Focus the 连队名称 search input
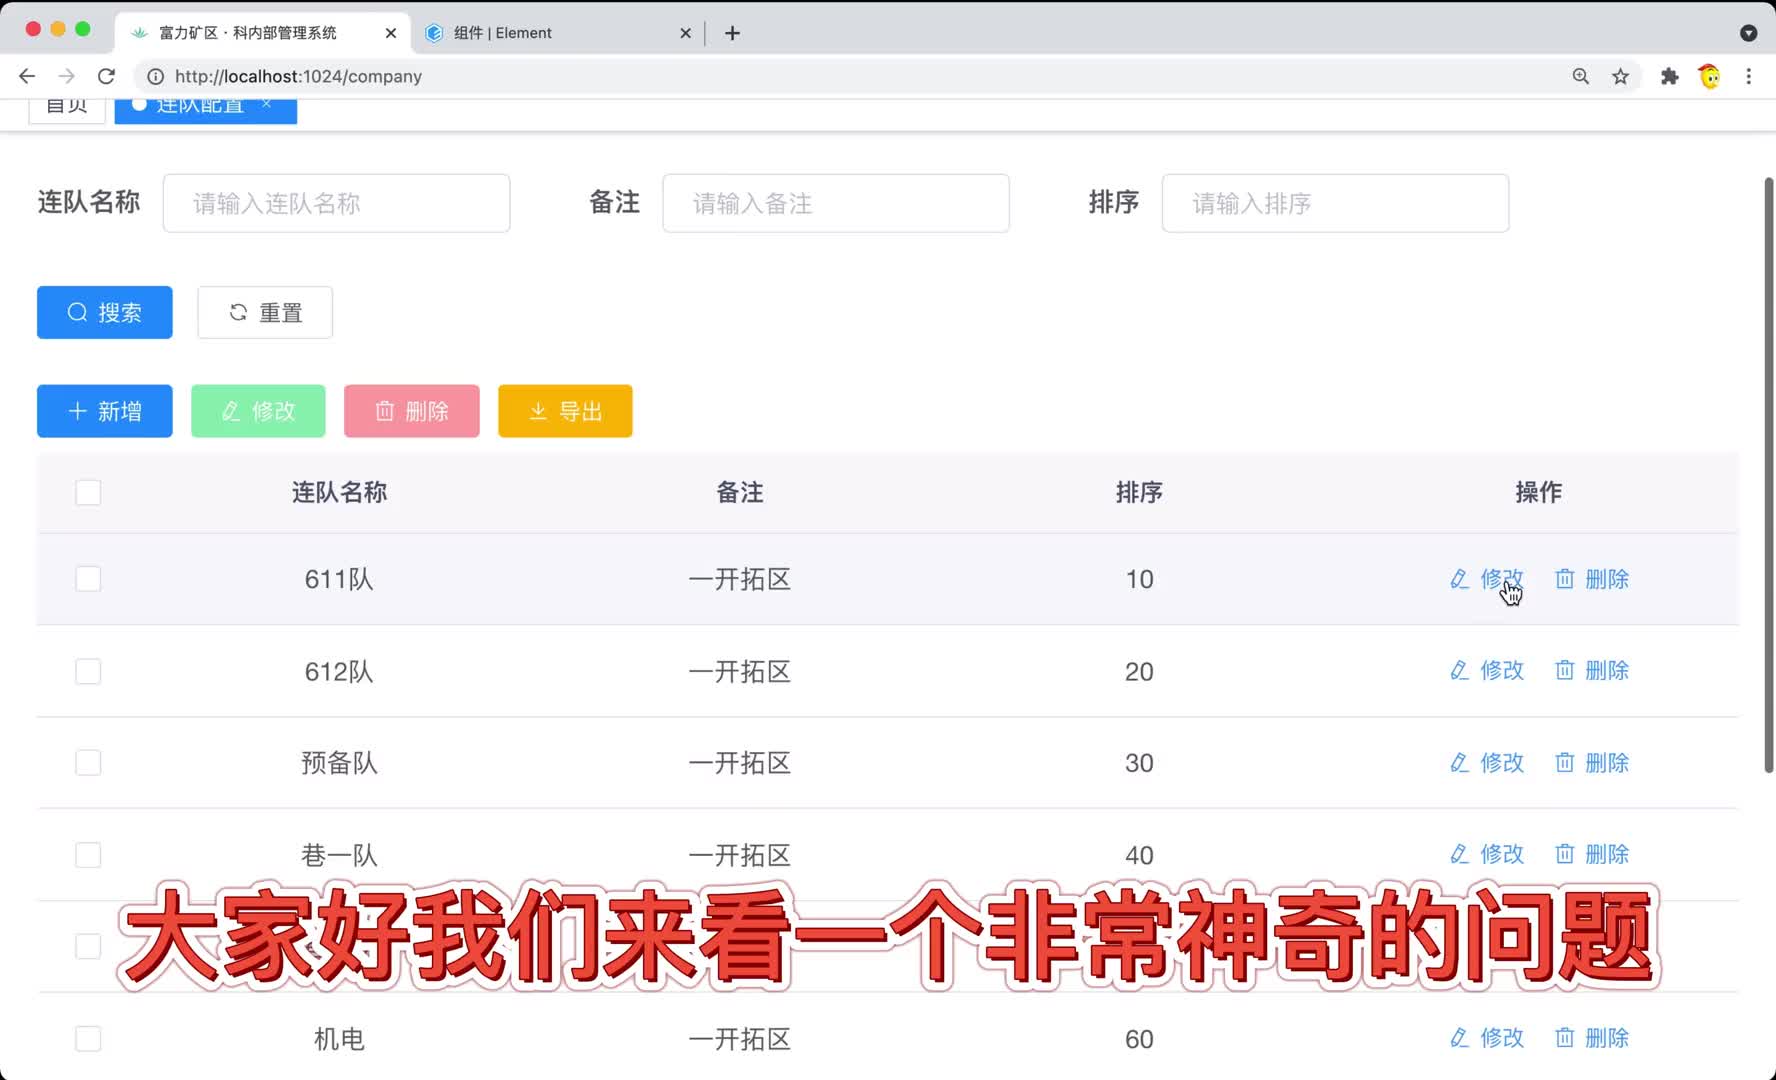Image resolution: width=1776 pixels, height=1080 pixels. (336, 203)
